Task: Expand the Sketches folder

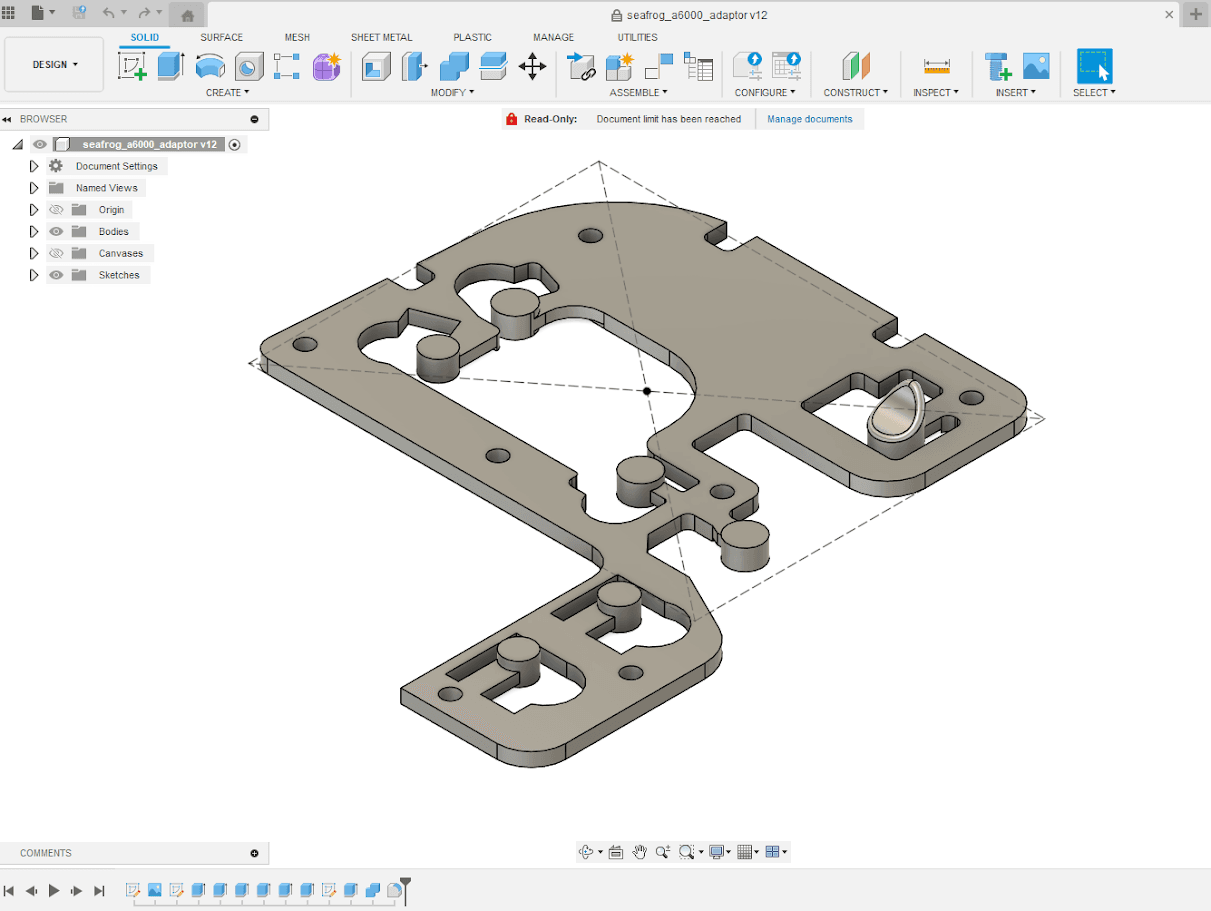Action: 33,275
